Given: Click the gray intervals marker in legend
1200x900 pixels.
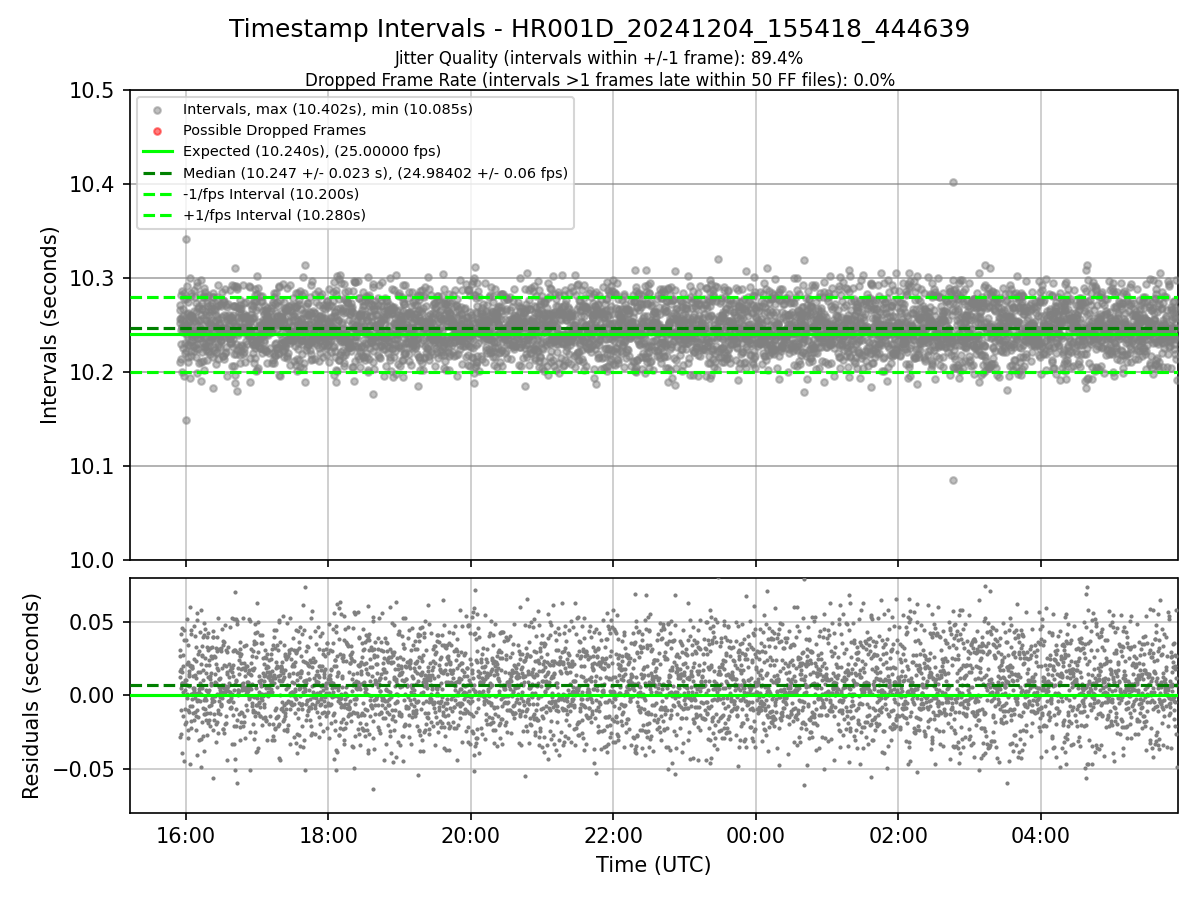Looking at the screenshot, I should pyautogui.click(x=157, y=110).
